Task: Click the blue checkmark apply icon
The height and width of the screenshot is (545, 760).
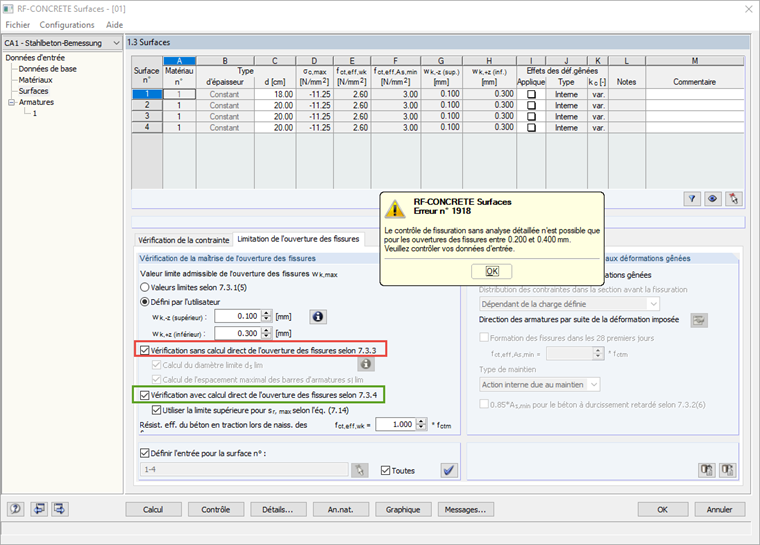Action: (449, 470)
